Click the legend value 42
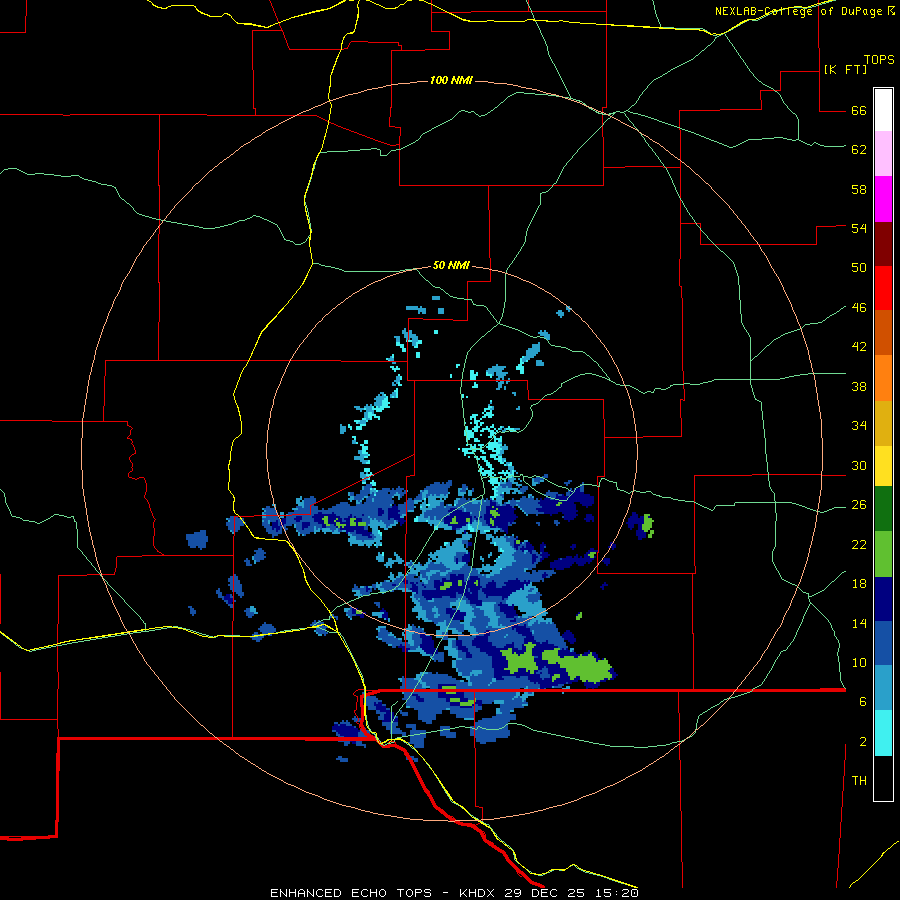Viewport: 900px width, 900px height. click(859, 347)
